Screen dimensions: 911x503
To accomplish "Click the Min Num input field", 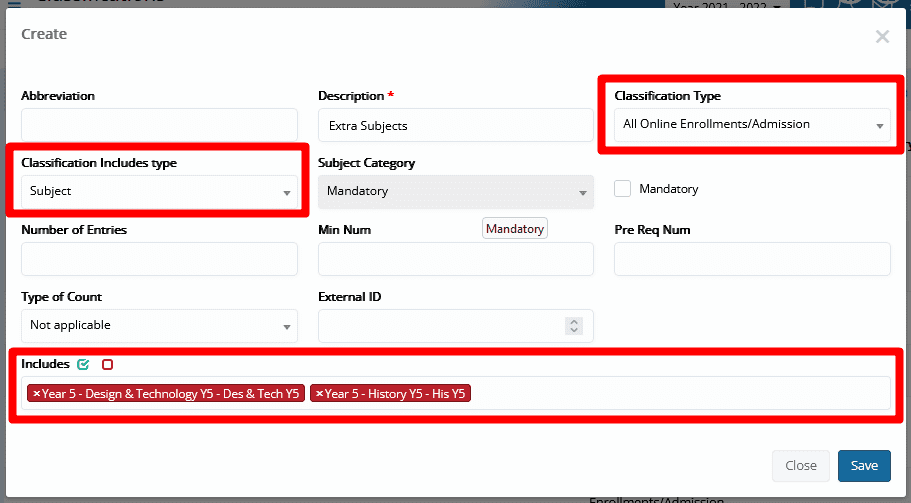I will coord(456,258).
